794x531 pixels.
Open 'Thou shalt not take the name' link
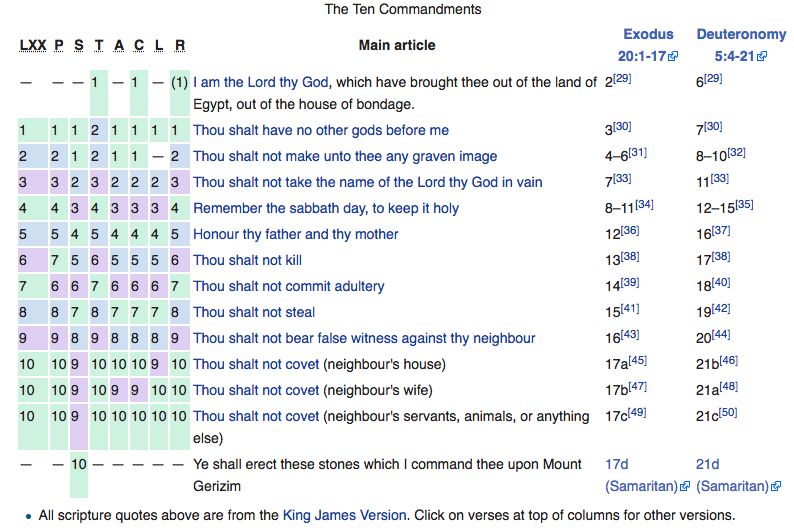coord(367,182)
